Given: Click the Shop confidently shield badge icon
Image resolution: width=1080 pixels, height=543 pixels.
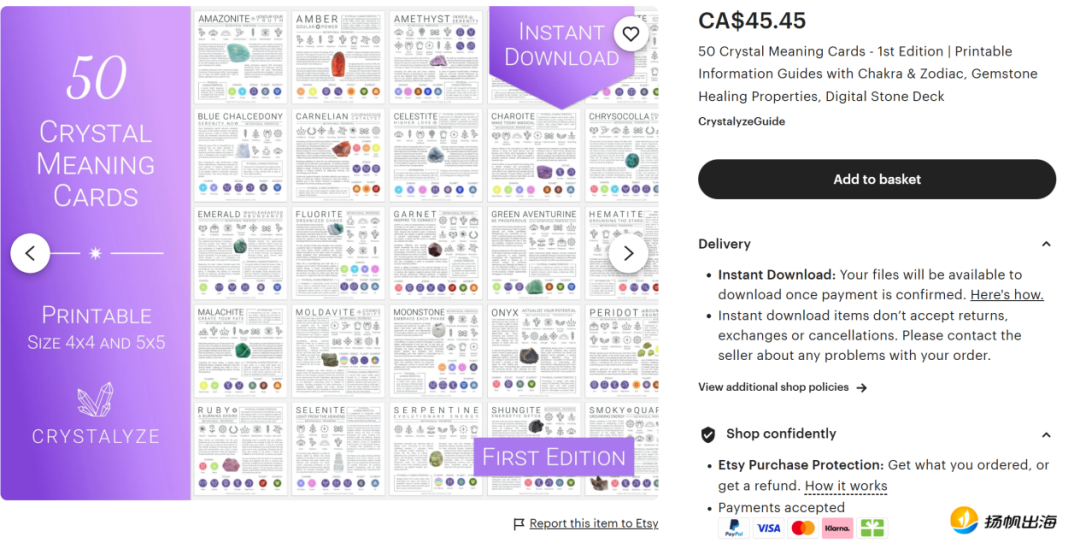Looking at the screenshot, I should point(708,434).
